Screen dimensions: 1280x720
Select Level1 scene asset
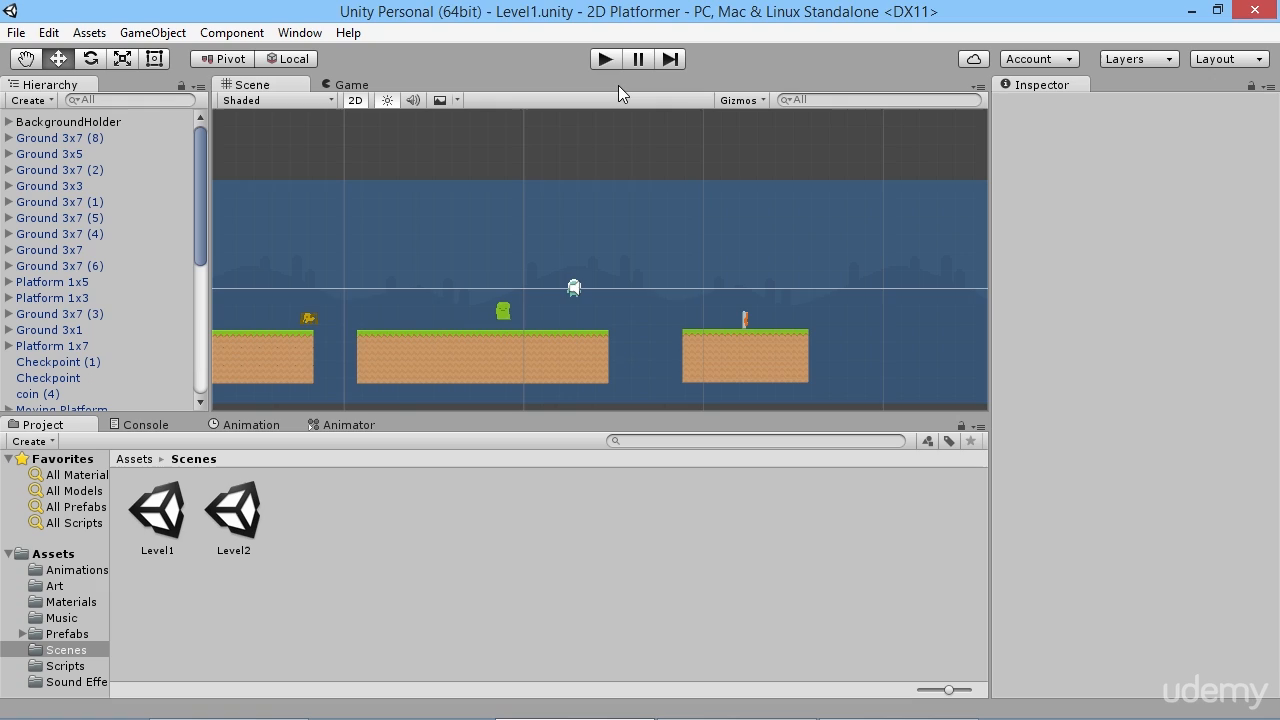[157, 518]
